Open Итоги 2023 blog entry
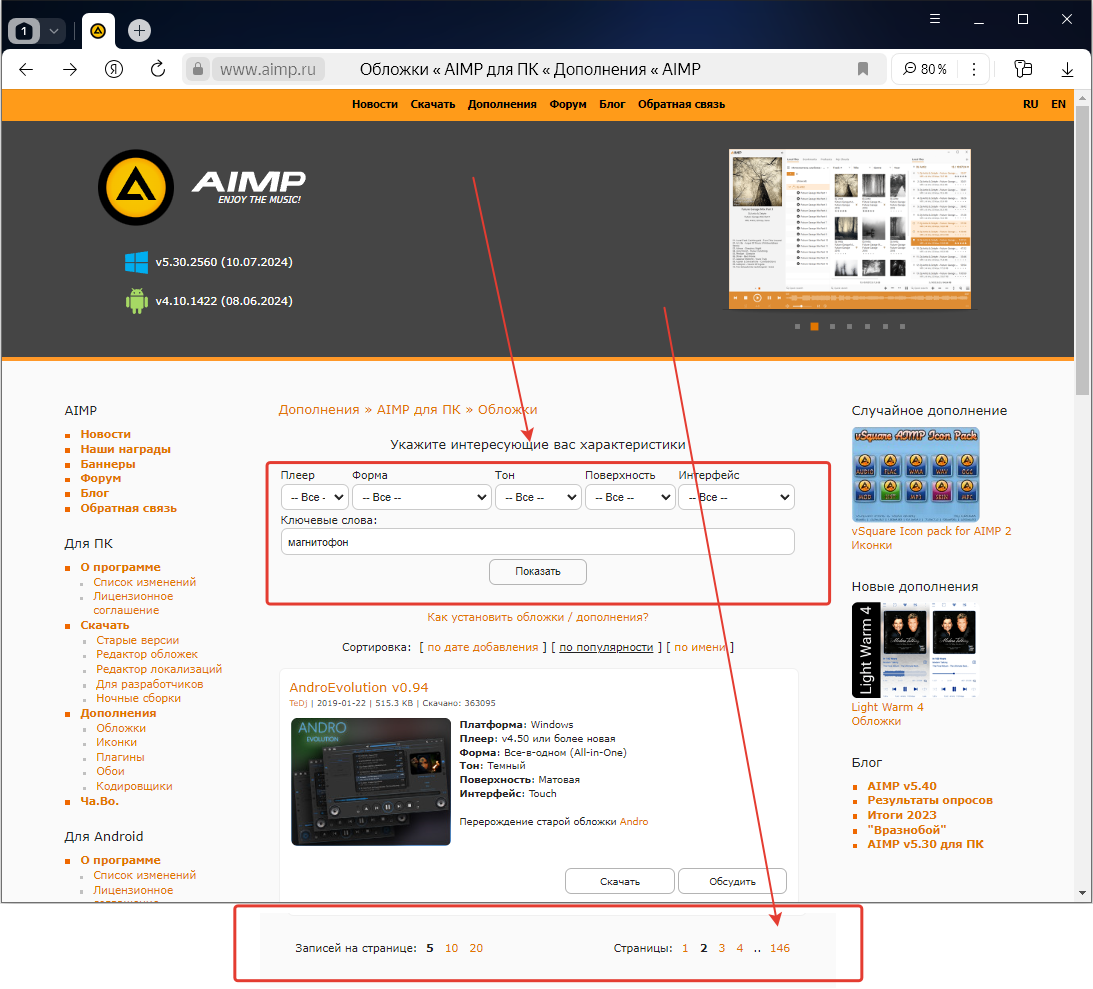The image size is (1093, 989). coord(901,815)
